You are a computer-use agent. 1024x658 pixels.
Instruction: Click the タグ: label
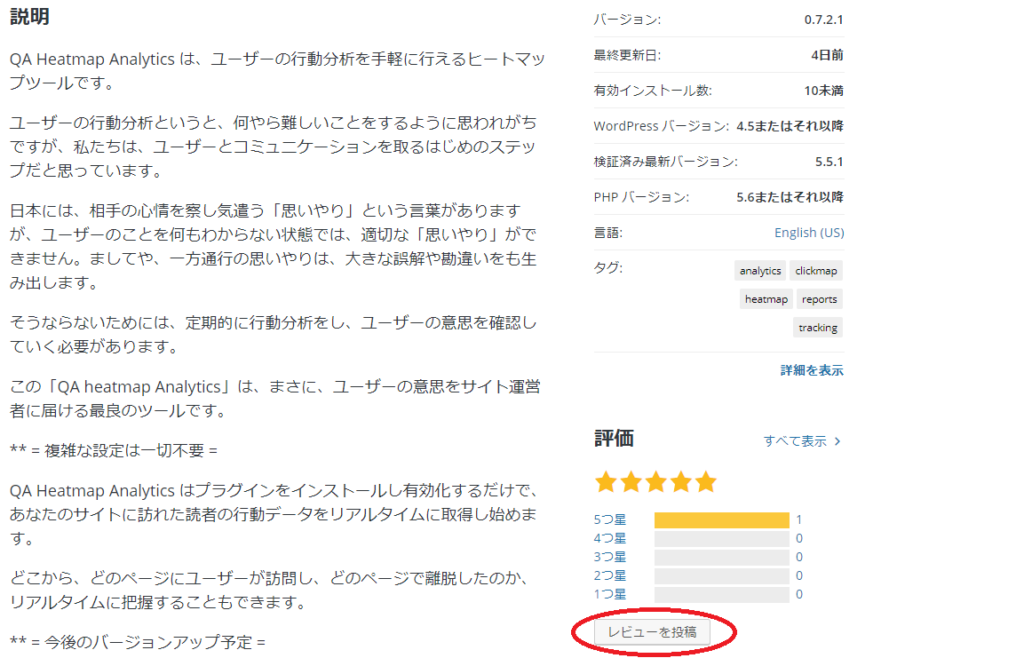[x=608, y=268]
